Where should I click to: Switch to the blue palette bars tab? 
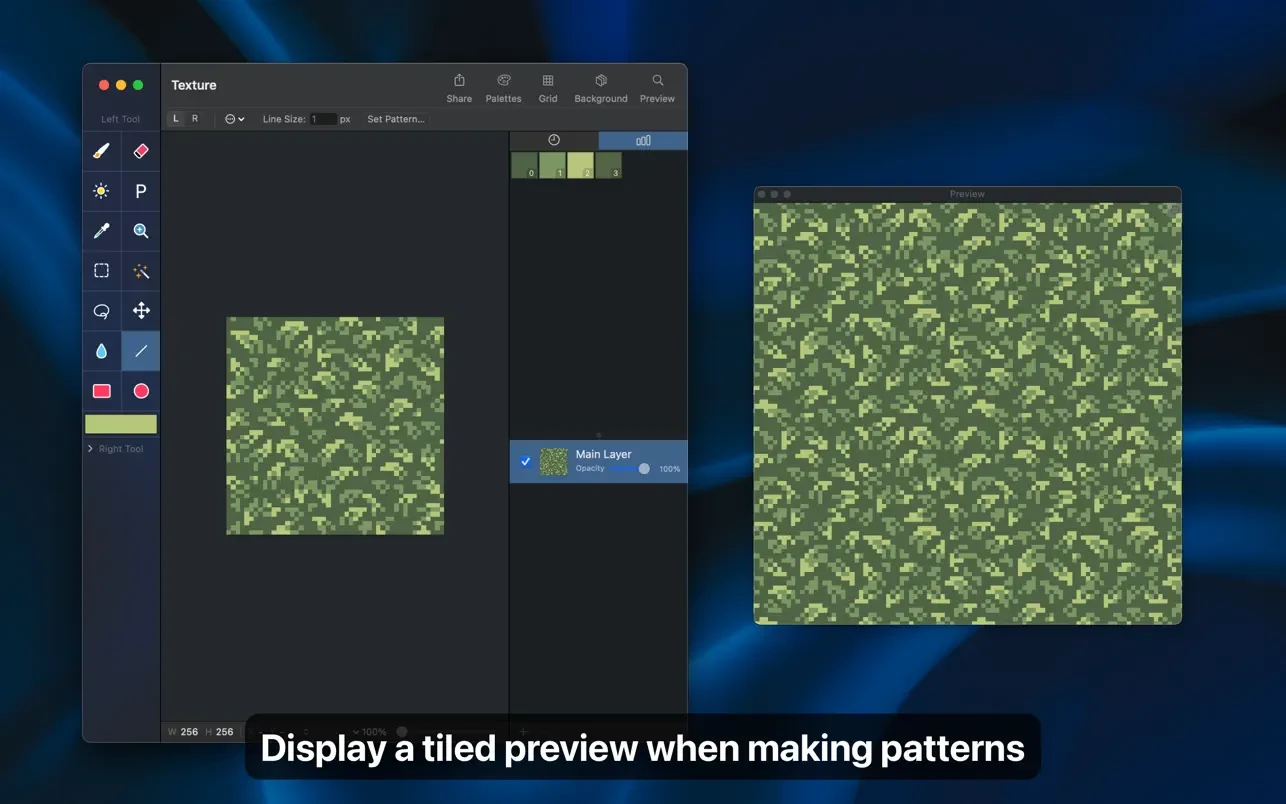[x=643, y=140]
